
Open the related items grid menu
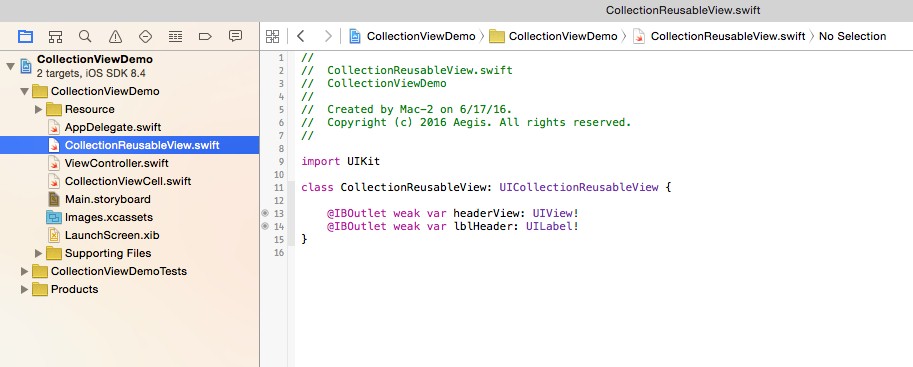(273, 36)
